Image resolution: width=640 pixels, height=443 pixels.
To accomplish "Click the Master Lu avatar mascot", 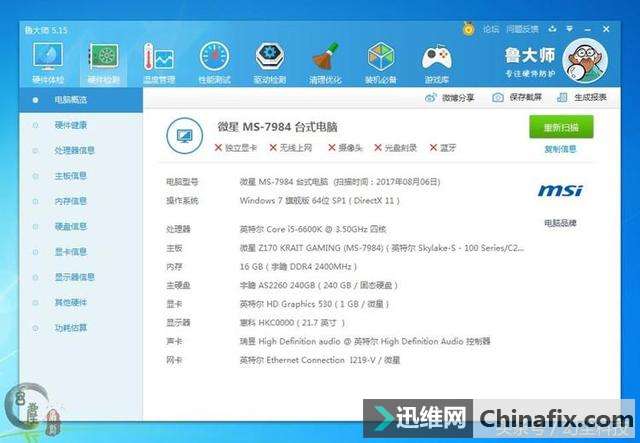I will 584,61.
